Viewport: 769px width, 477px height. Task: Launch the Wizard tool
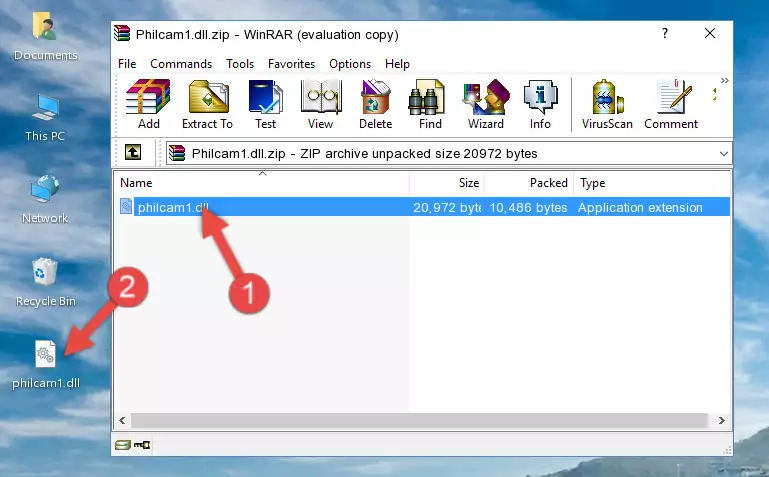coord(486,104)
